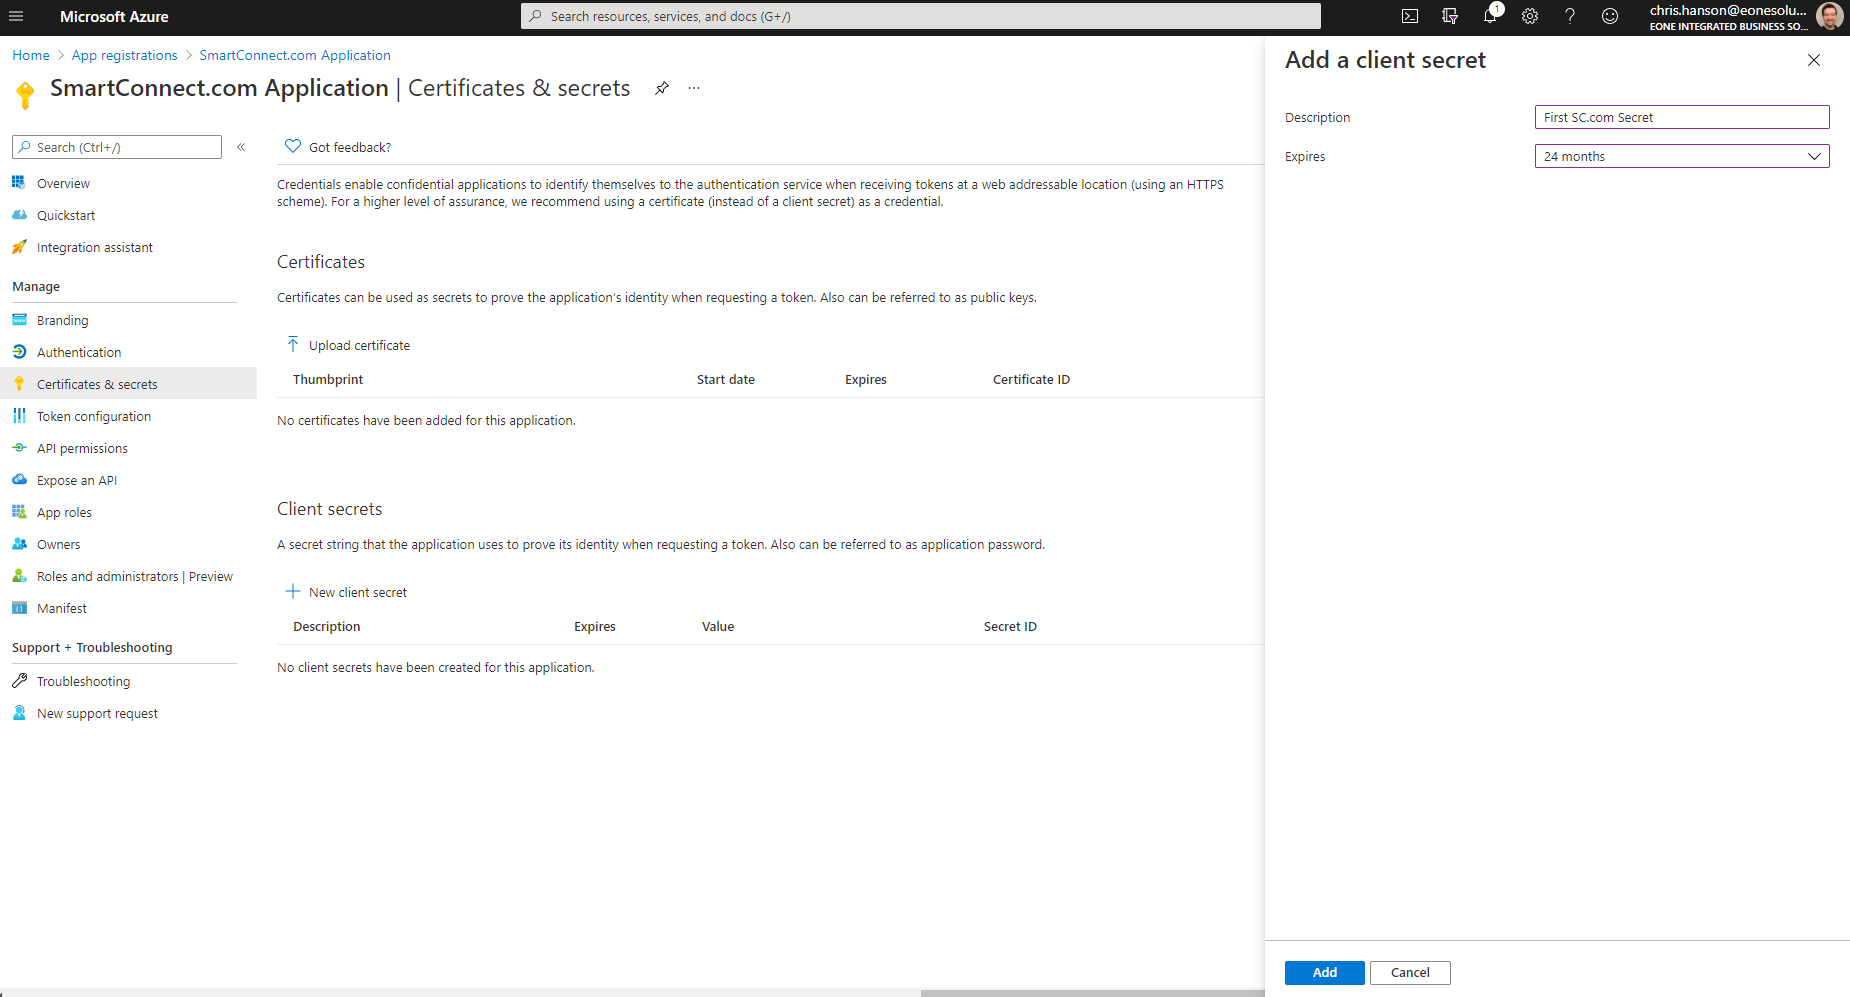Open the account avatar picture

click(x=1830, y=16)
